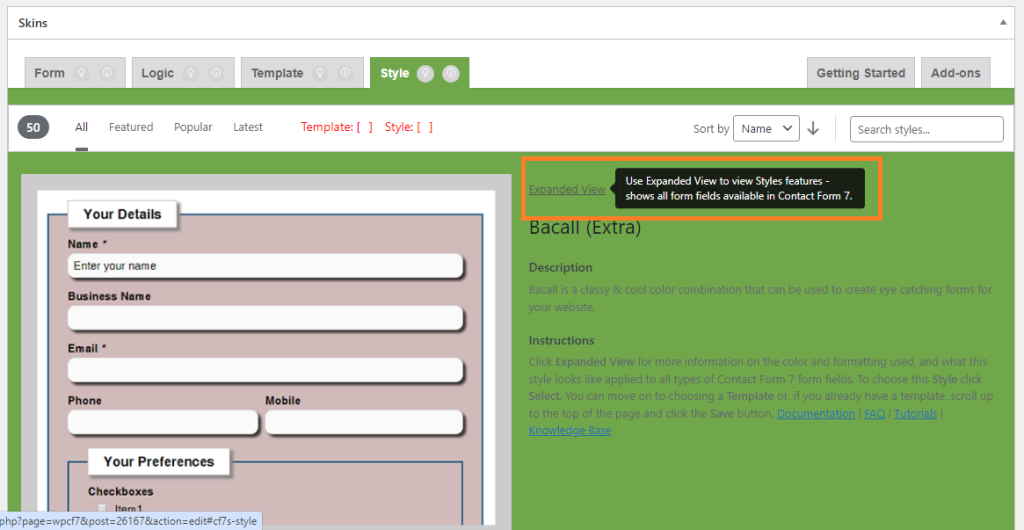Image resolution: width=1024 pixels, height=530 pixels.
Task: Click the Search styles input box
Action: coord(926,129)
